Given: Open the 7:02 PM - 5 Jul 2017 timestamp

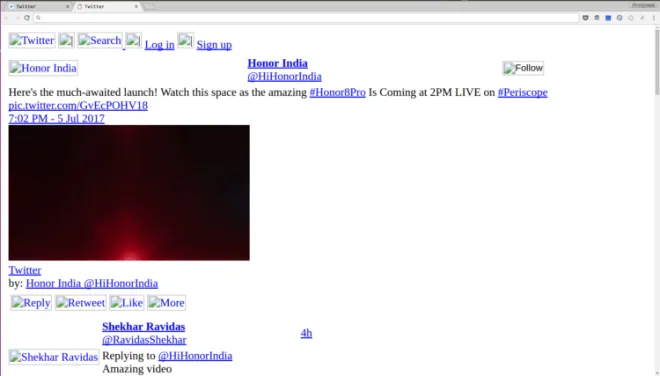Looking at the screenshot, I should pyautogui.click(x=56, y=118).
